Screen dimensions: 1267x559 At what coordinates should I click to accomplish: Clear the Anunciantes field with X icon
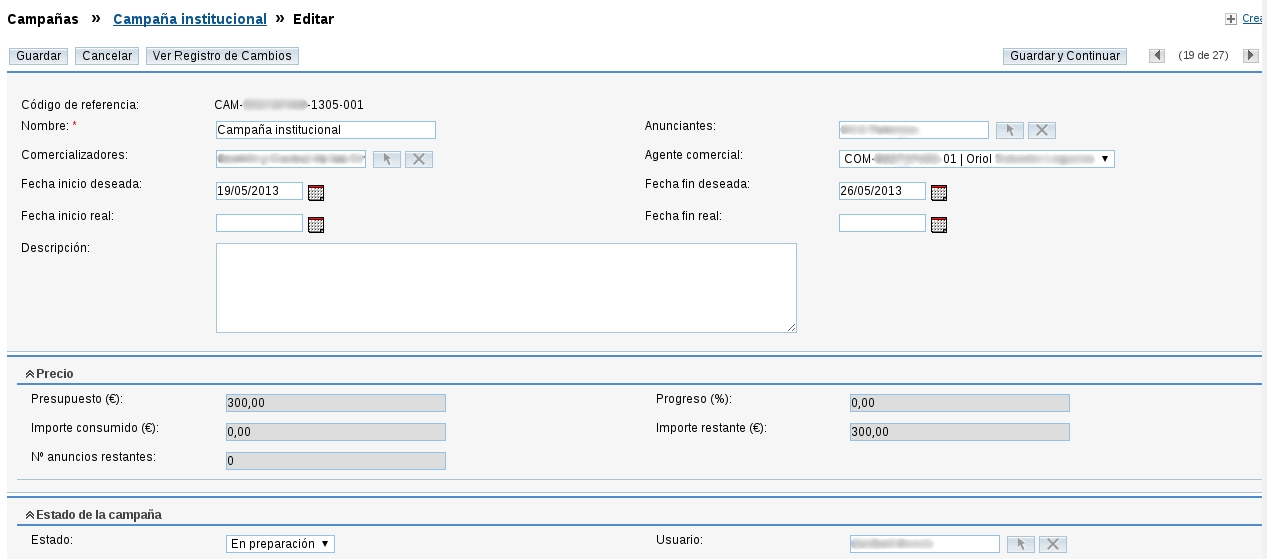pos(1042,130)
